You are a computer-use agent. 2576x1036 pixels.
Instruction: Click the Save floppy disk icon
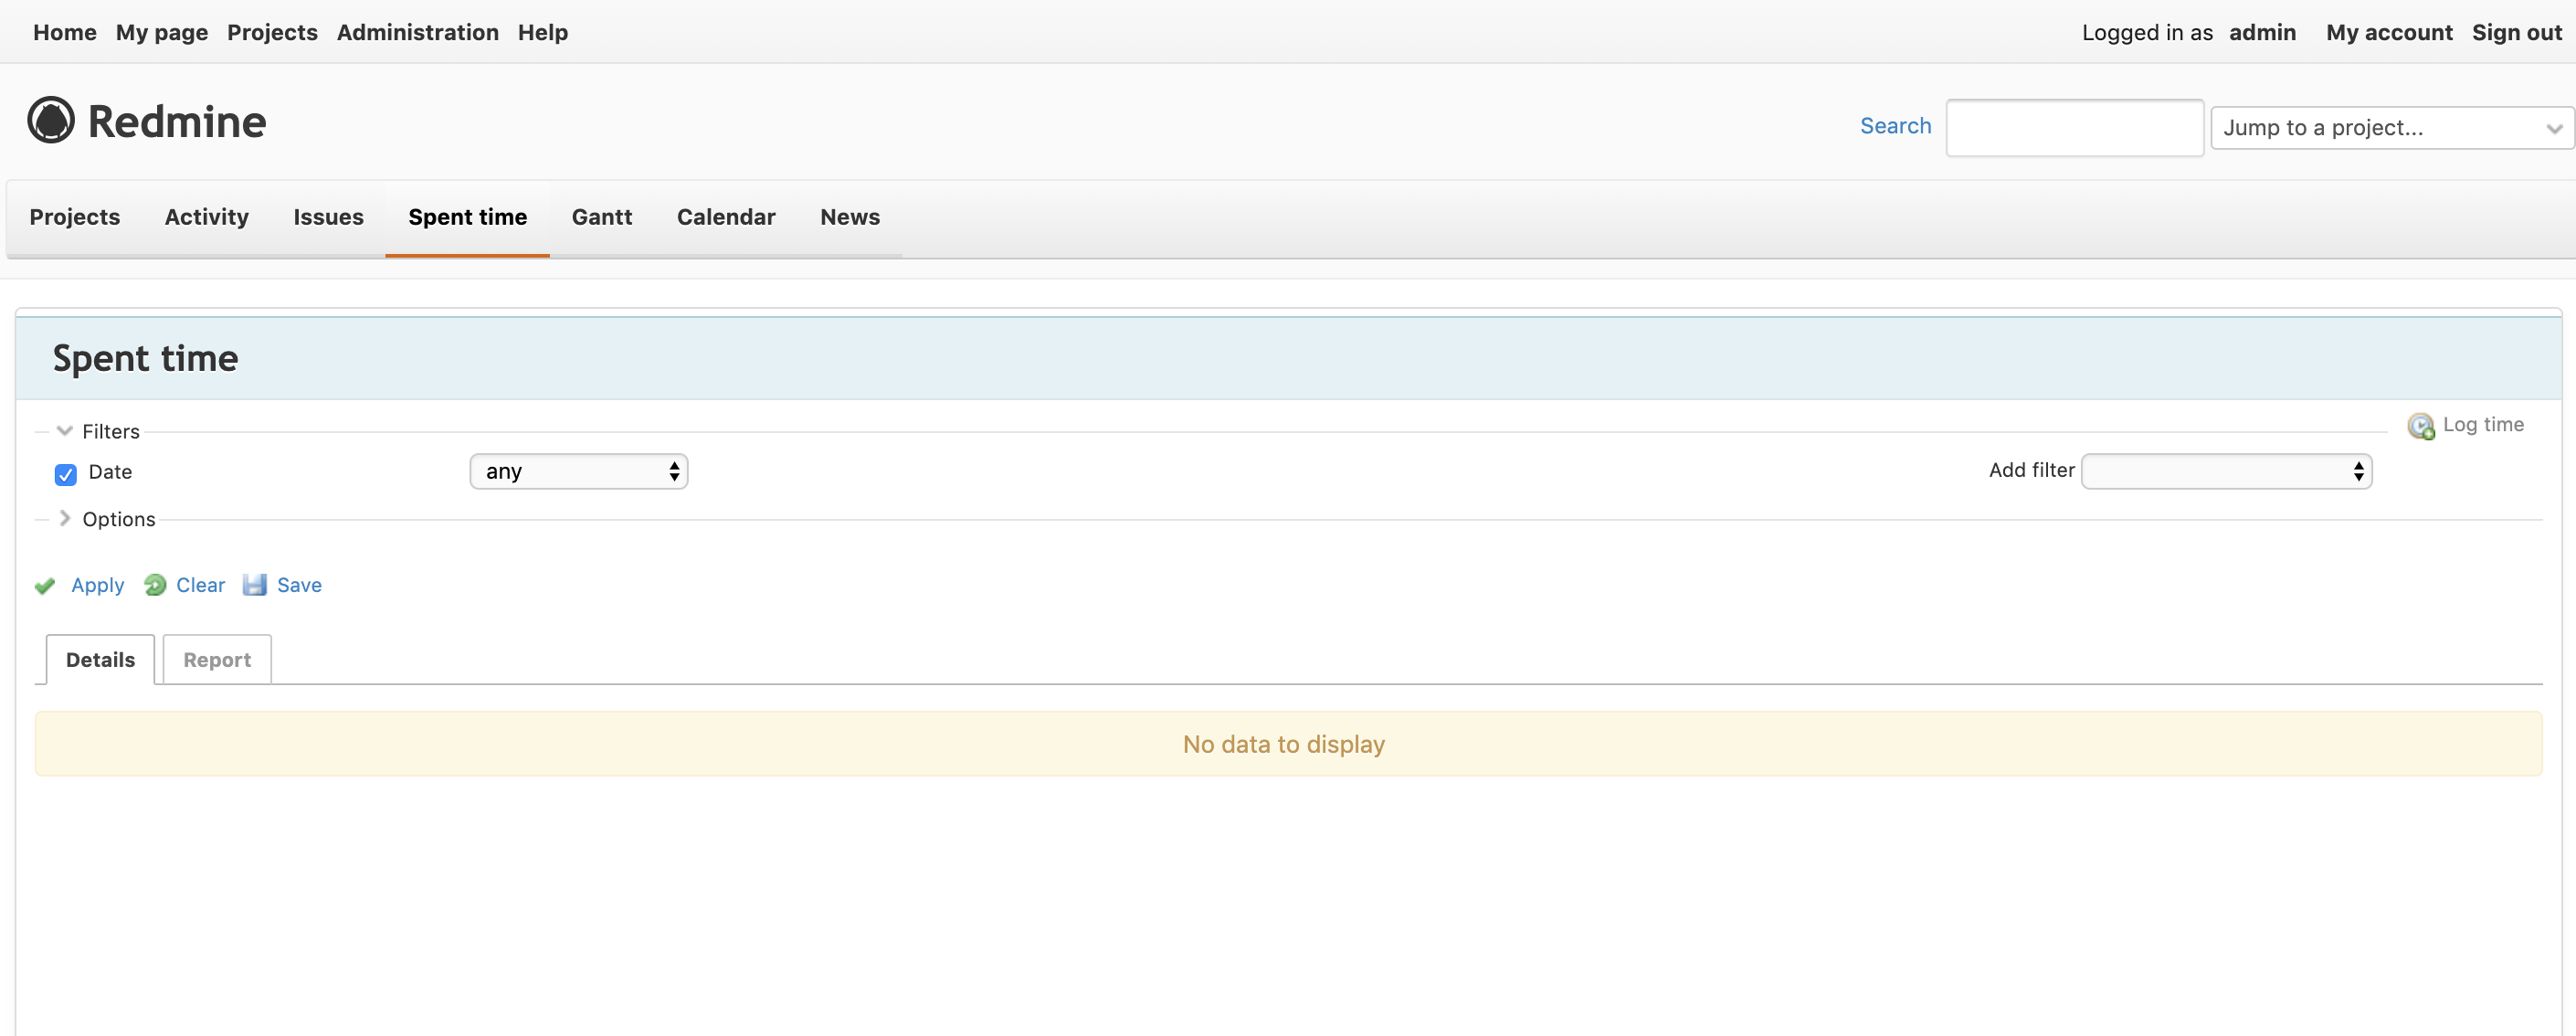[256, 585]
